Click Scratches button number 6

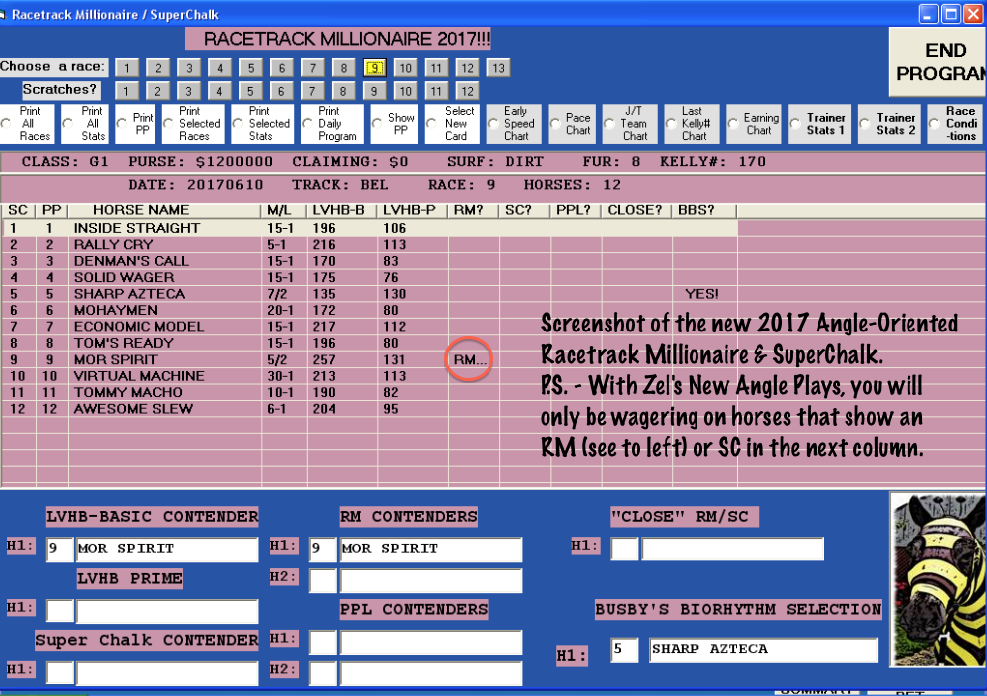click(281, 91)
